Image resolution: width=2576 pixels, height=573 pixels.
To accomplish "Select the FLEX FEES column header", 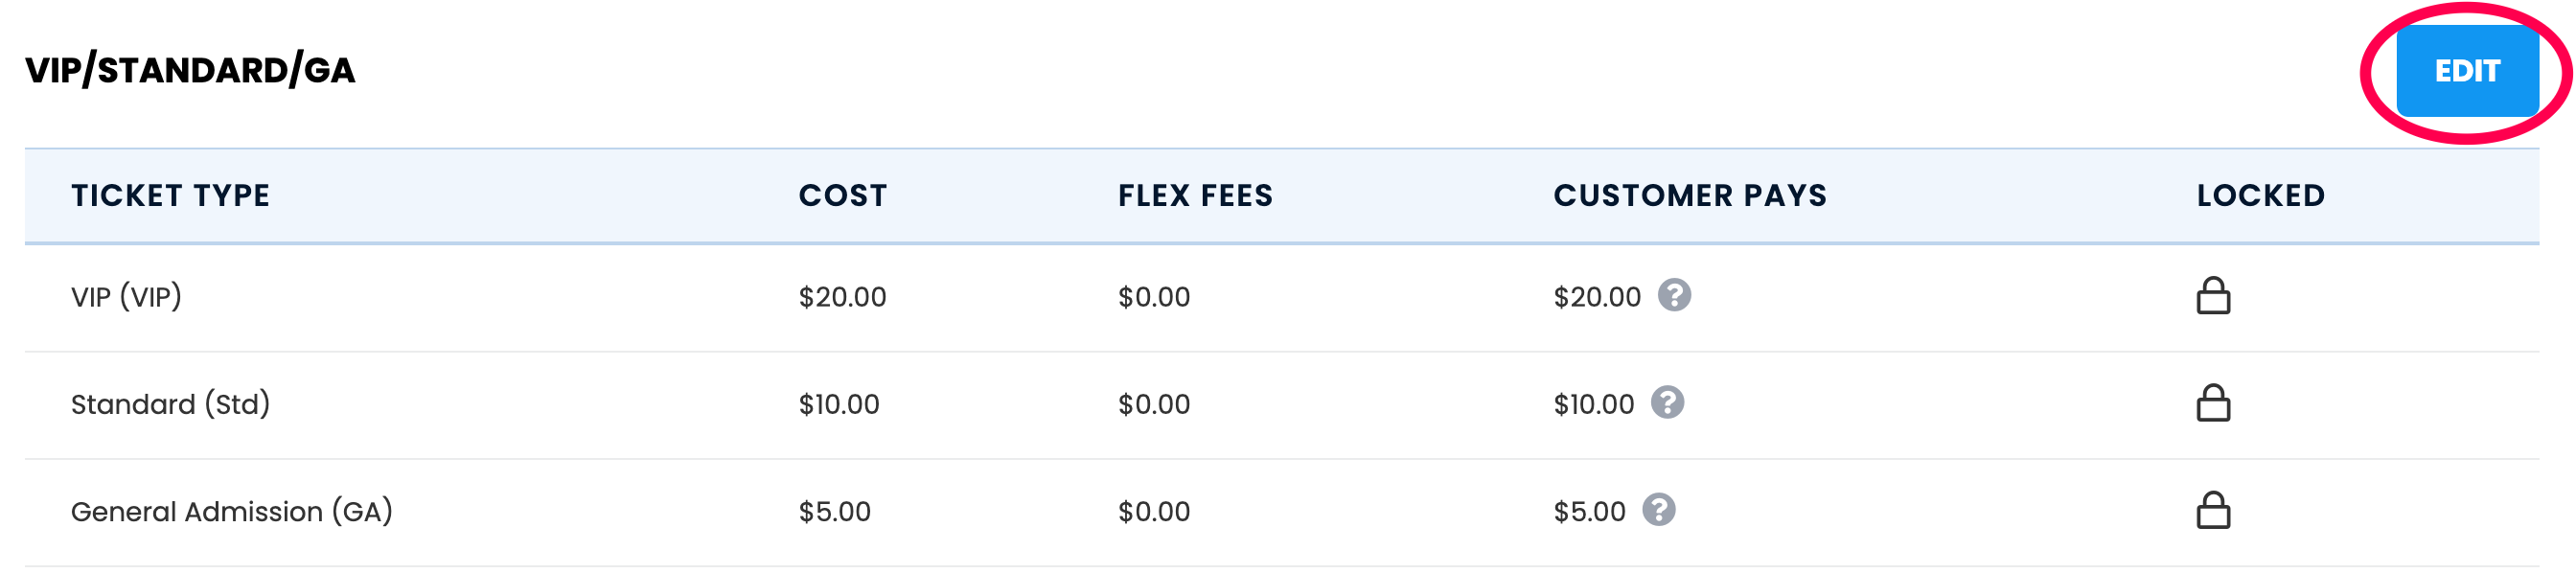I will pyautogui.click(x=1195, y=195).
